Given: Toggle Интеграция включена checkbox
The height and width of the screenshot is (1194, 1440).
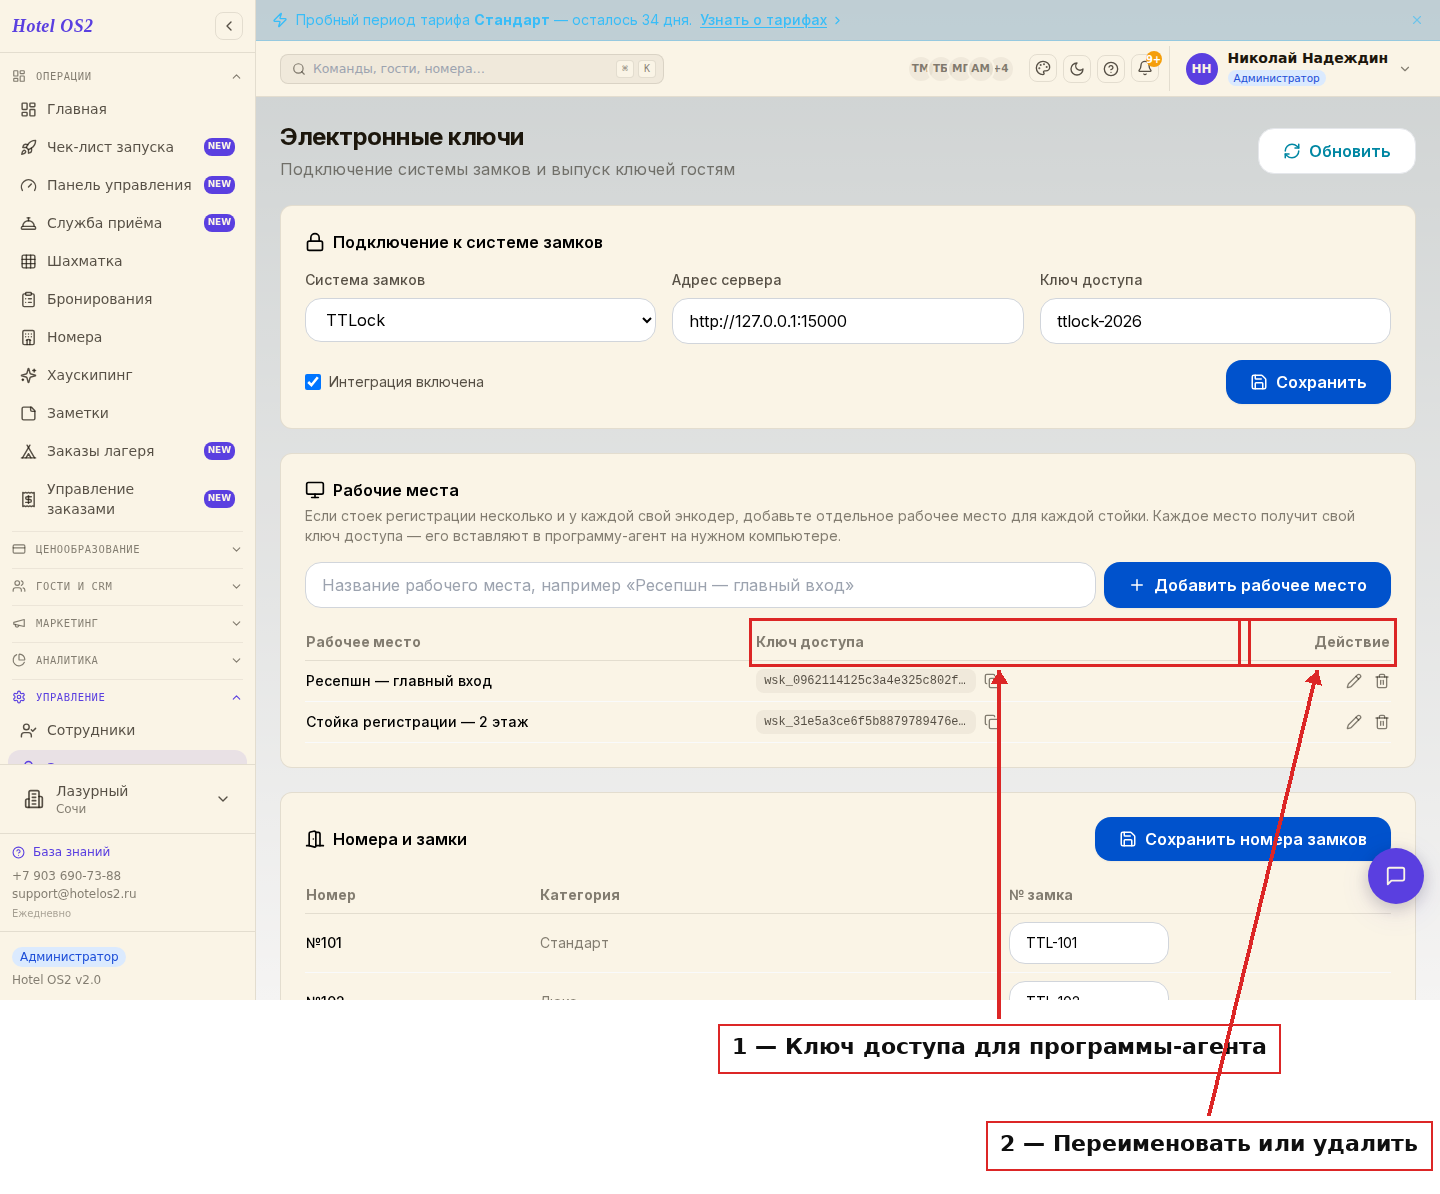Looking at the screenshot, I should point(313,382).
